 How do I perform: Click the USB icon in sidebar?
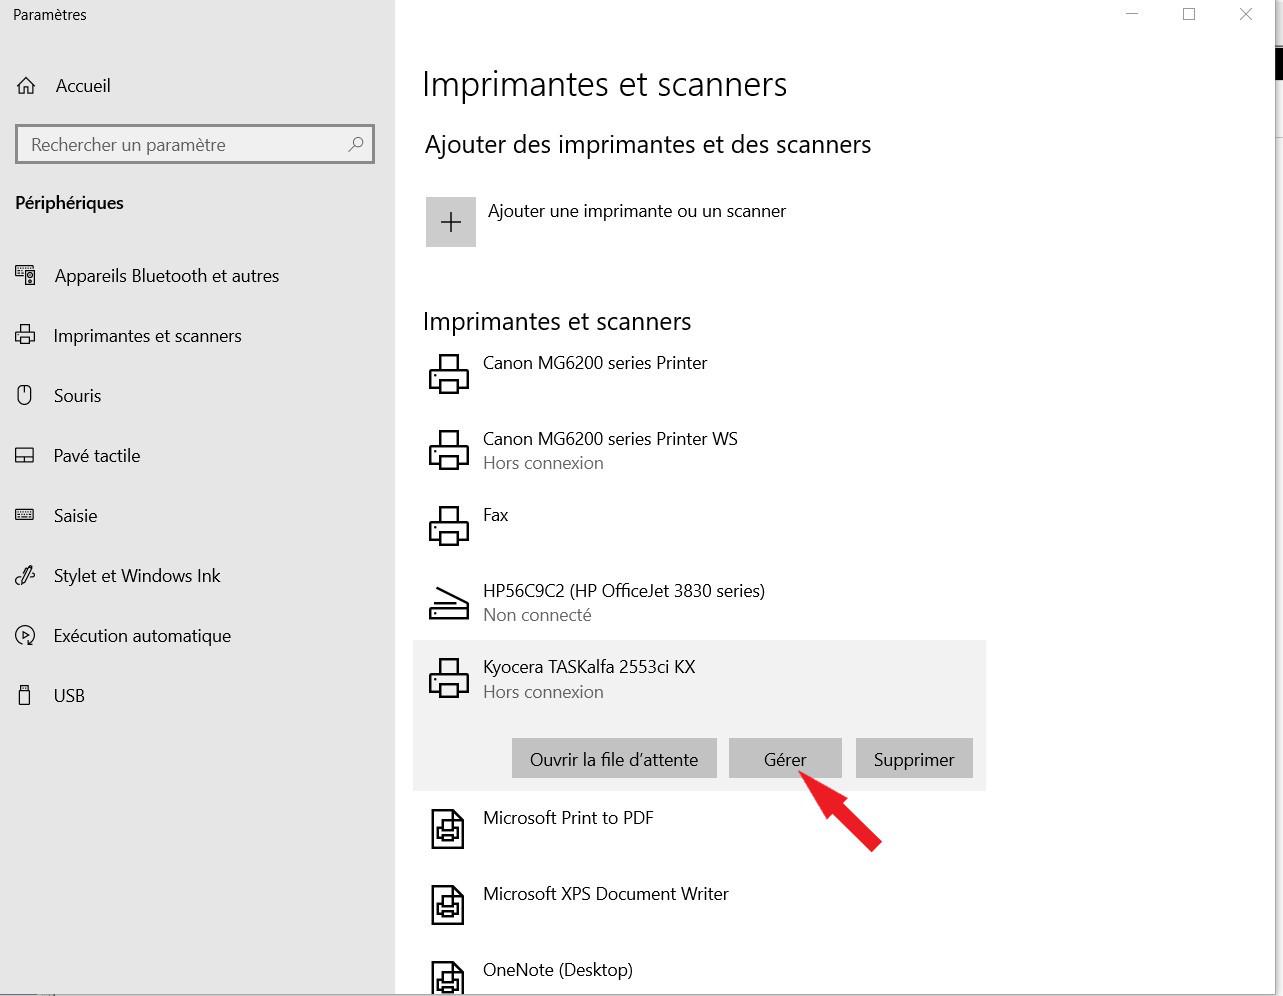point(25,695)
